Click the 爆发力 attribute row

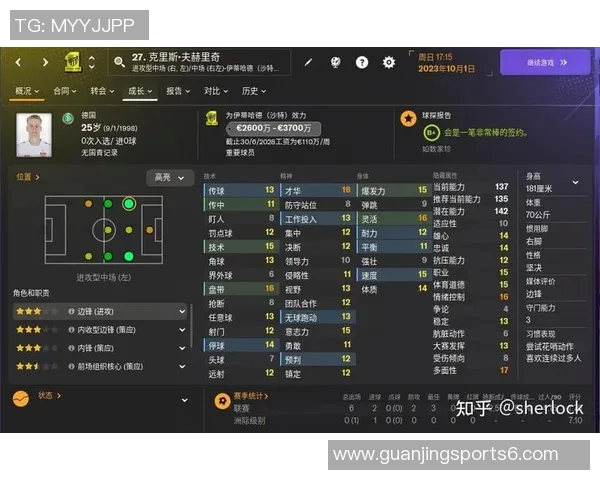pyautogui.click(x=393, y=190)
